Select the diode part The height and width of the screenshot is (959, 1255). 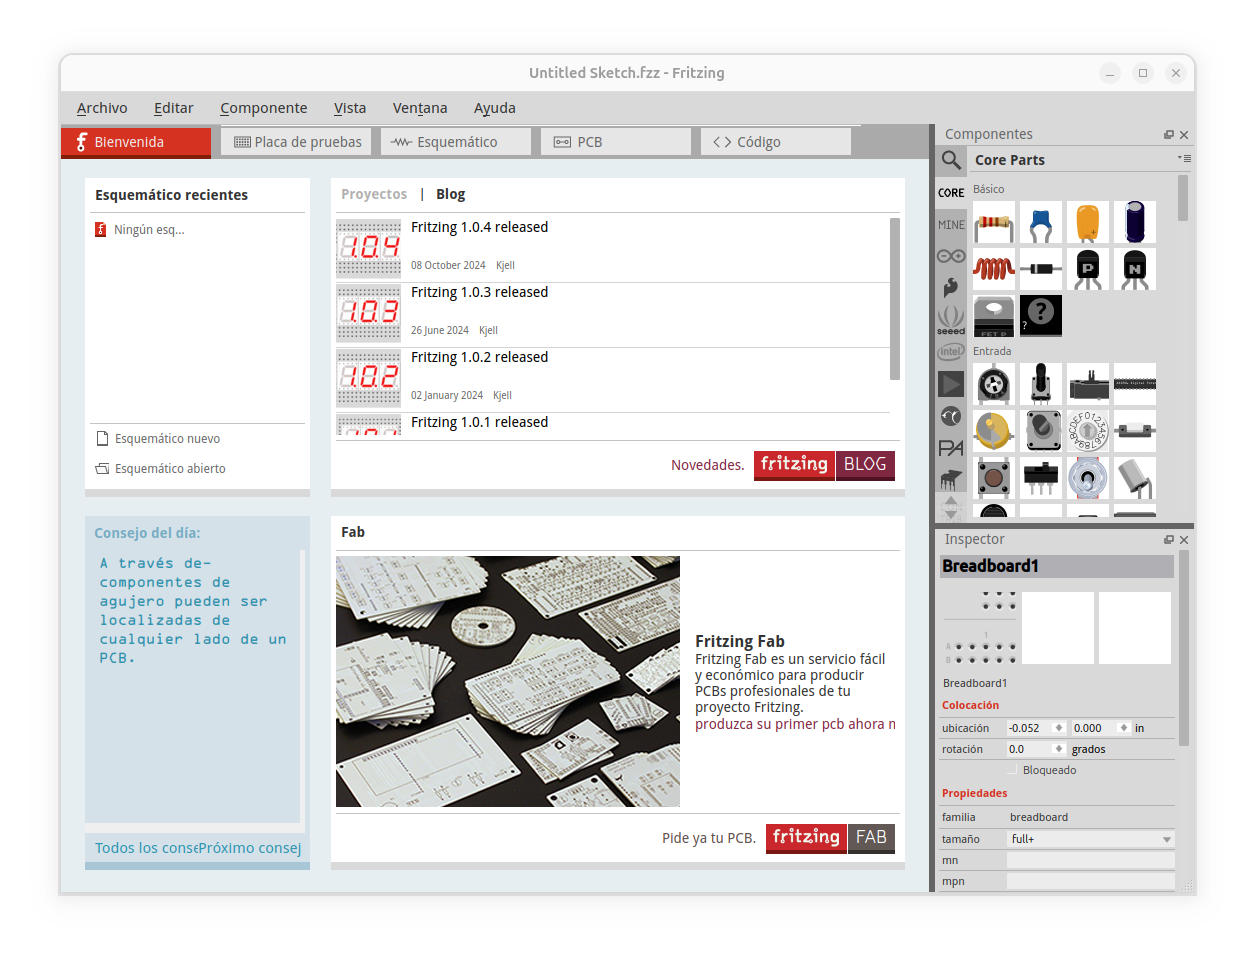click(1041, 269)
